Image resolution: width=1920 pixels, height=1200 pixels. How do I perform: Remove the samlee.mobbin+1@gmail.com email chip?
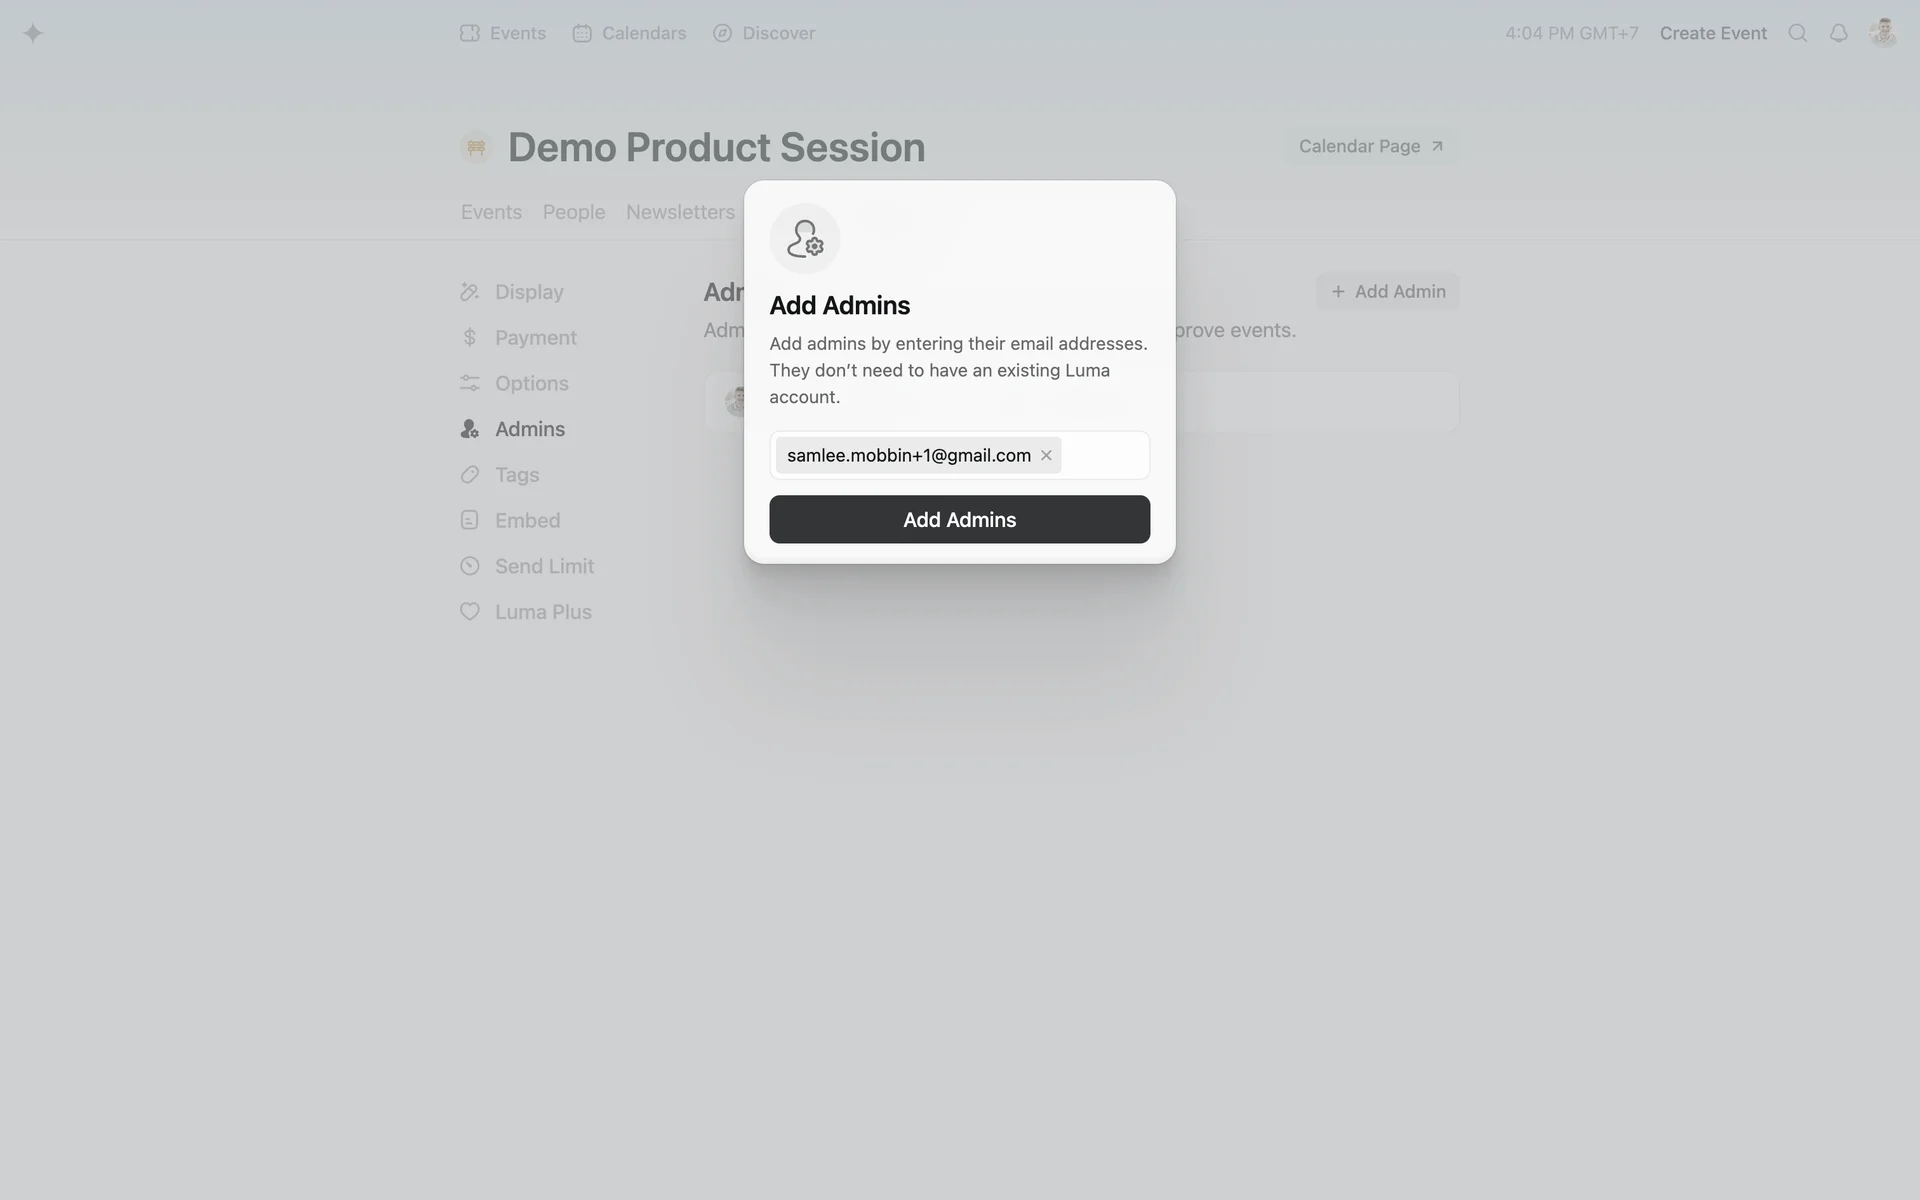pos(1046,456)
